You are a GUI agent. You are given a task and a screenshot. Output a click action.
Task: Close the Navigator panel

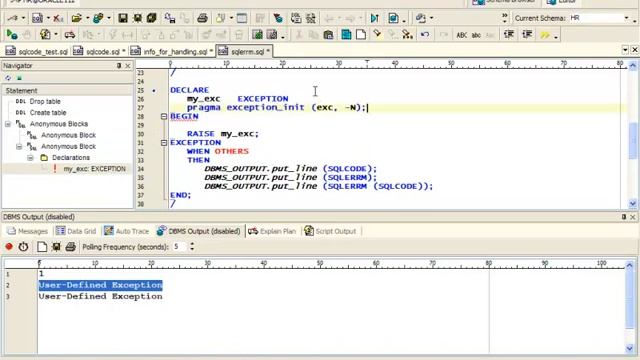tap(128, 65)
